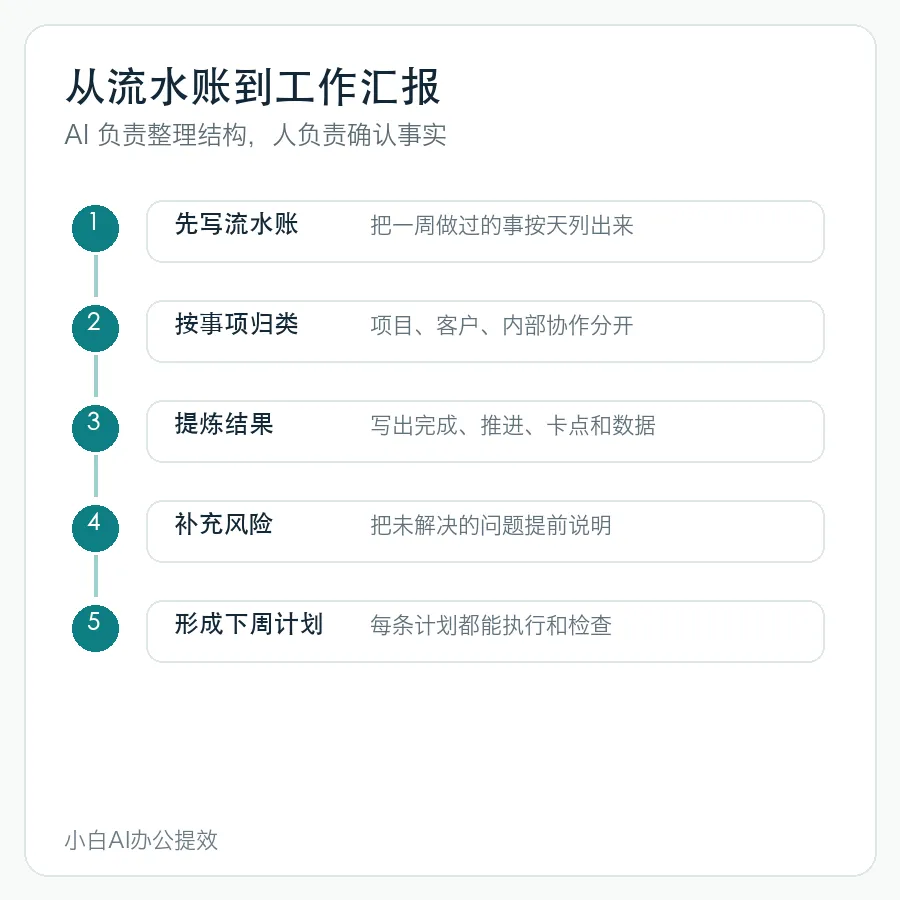Click subtitle AI 负责整理结构，人负责确认事实
The height and width of the screenshot is (900, 900).
pos(255,135)
